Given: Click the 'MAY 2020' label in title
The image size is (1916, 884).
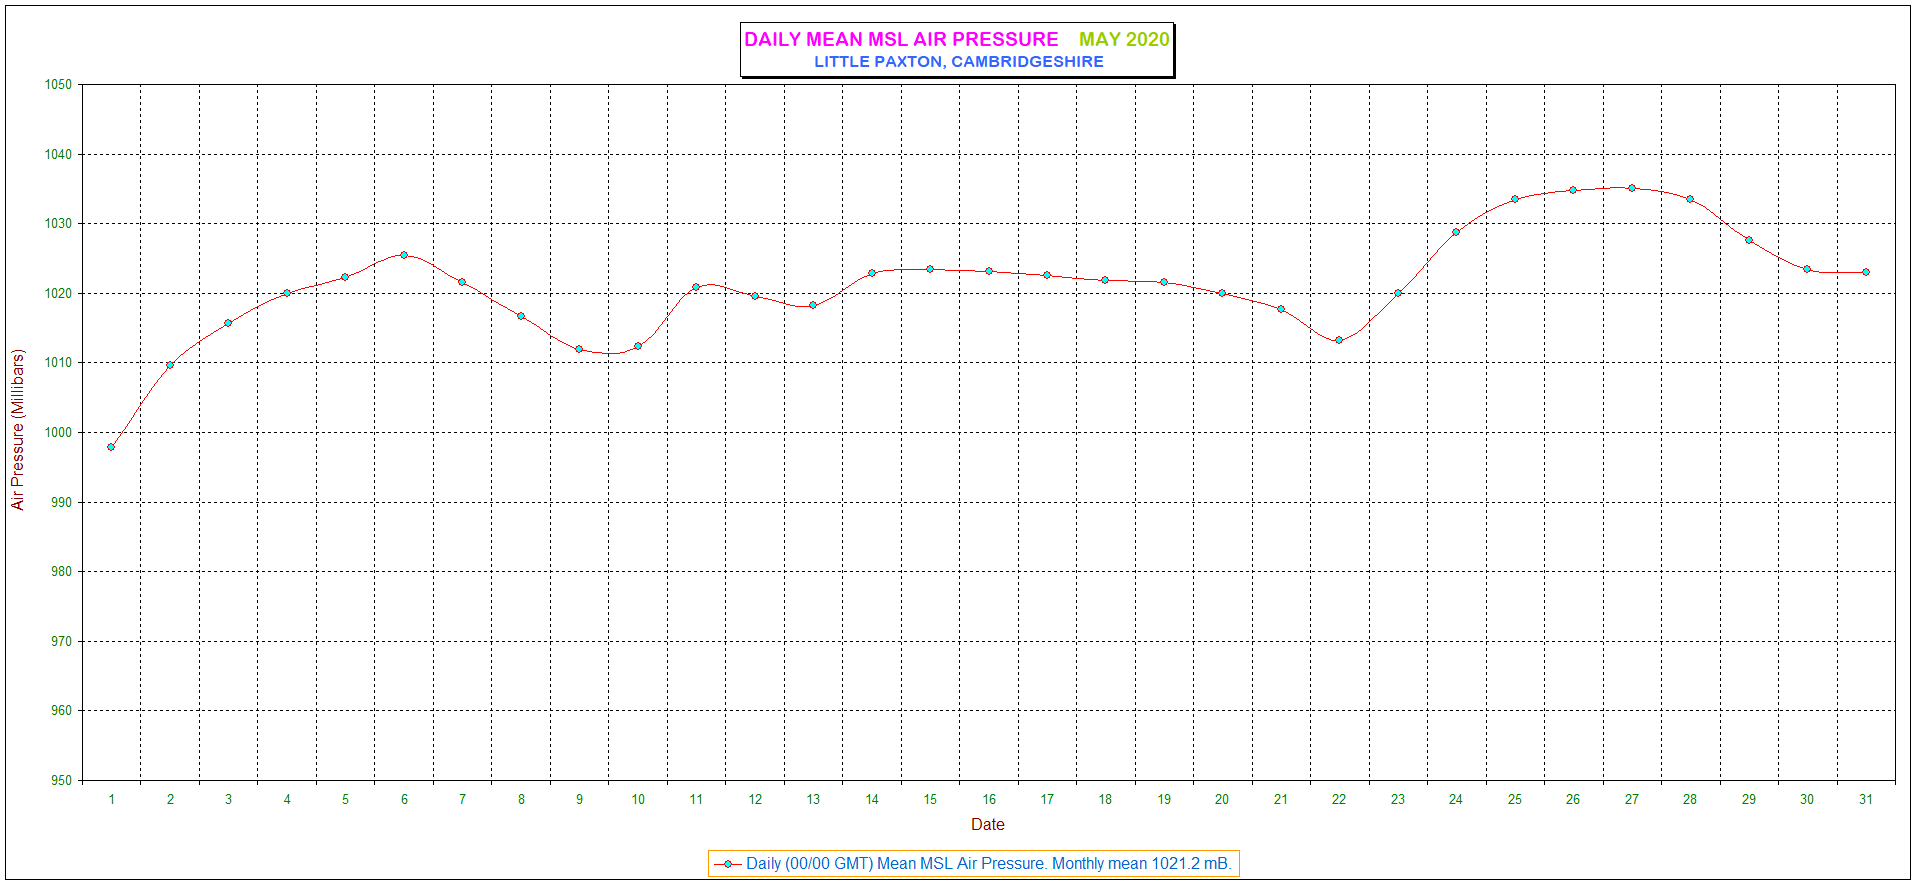Looking at the screenshot, I should 1124,39.
